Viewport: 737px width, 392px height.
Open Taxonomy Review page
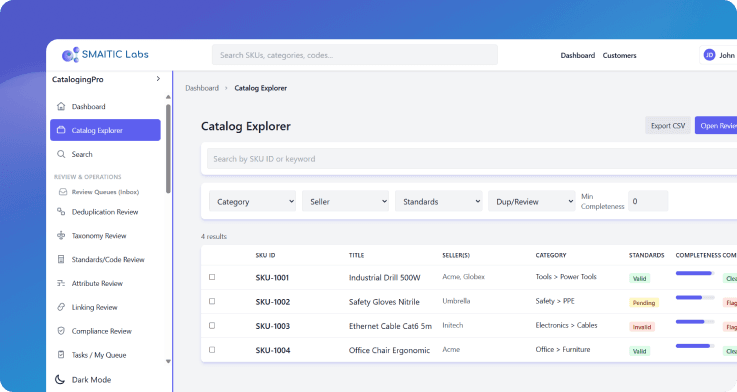click(105, 235)
